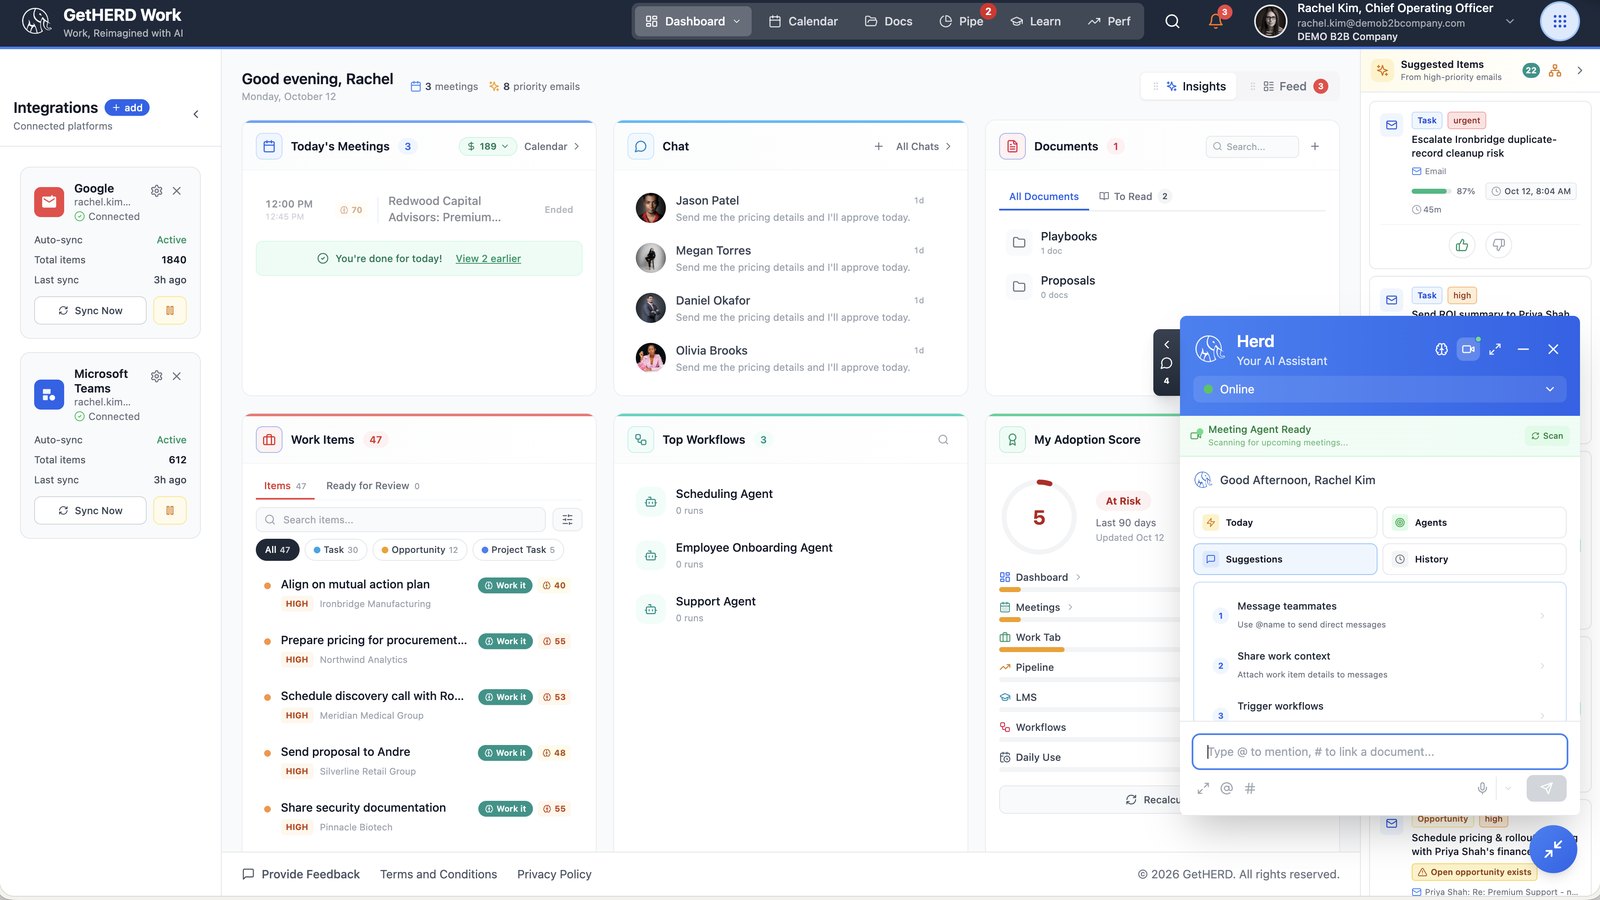Viewport: 1600px width, 900px height.
Task: Open Docs in top navigation
Action: click(888, 21)
